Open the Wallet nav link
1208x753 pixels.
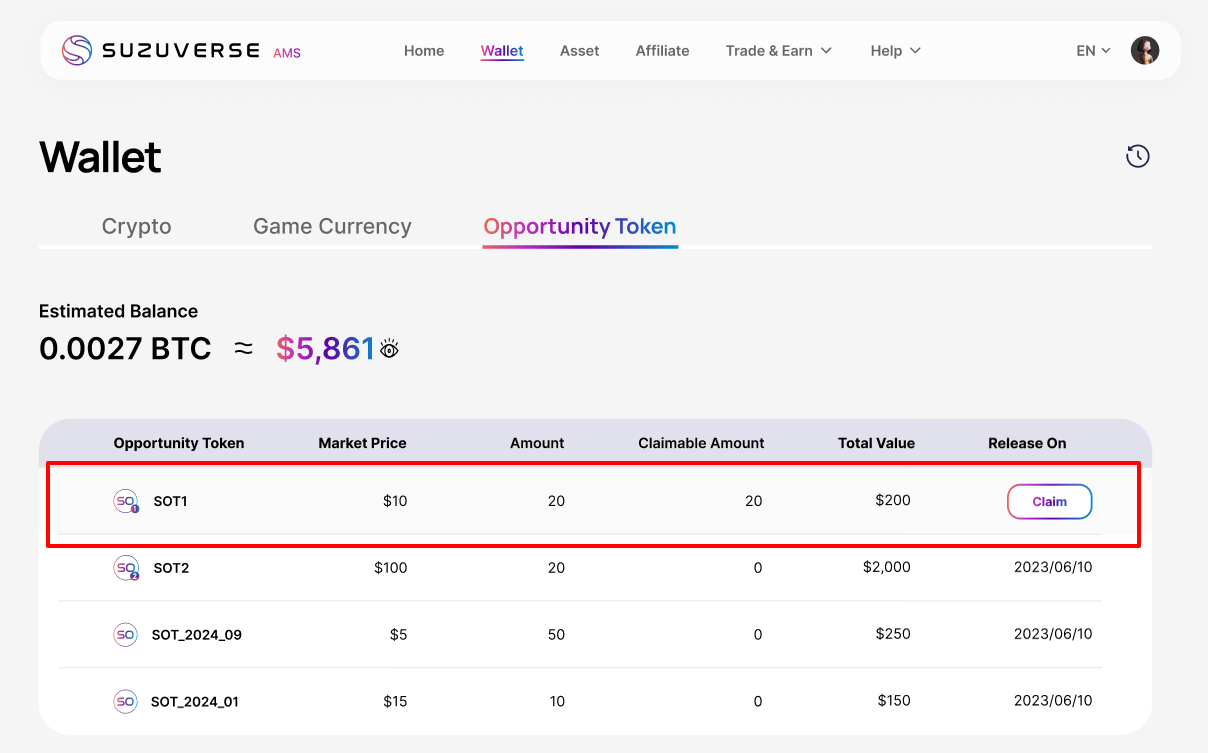pyautogui.click(x=502, y=51)
